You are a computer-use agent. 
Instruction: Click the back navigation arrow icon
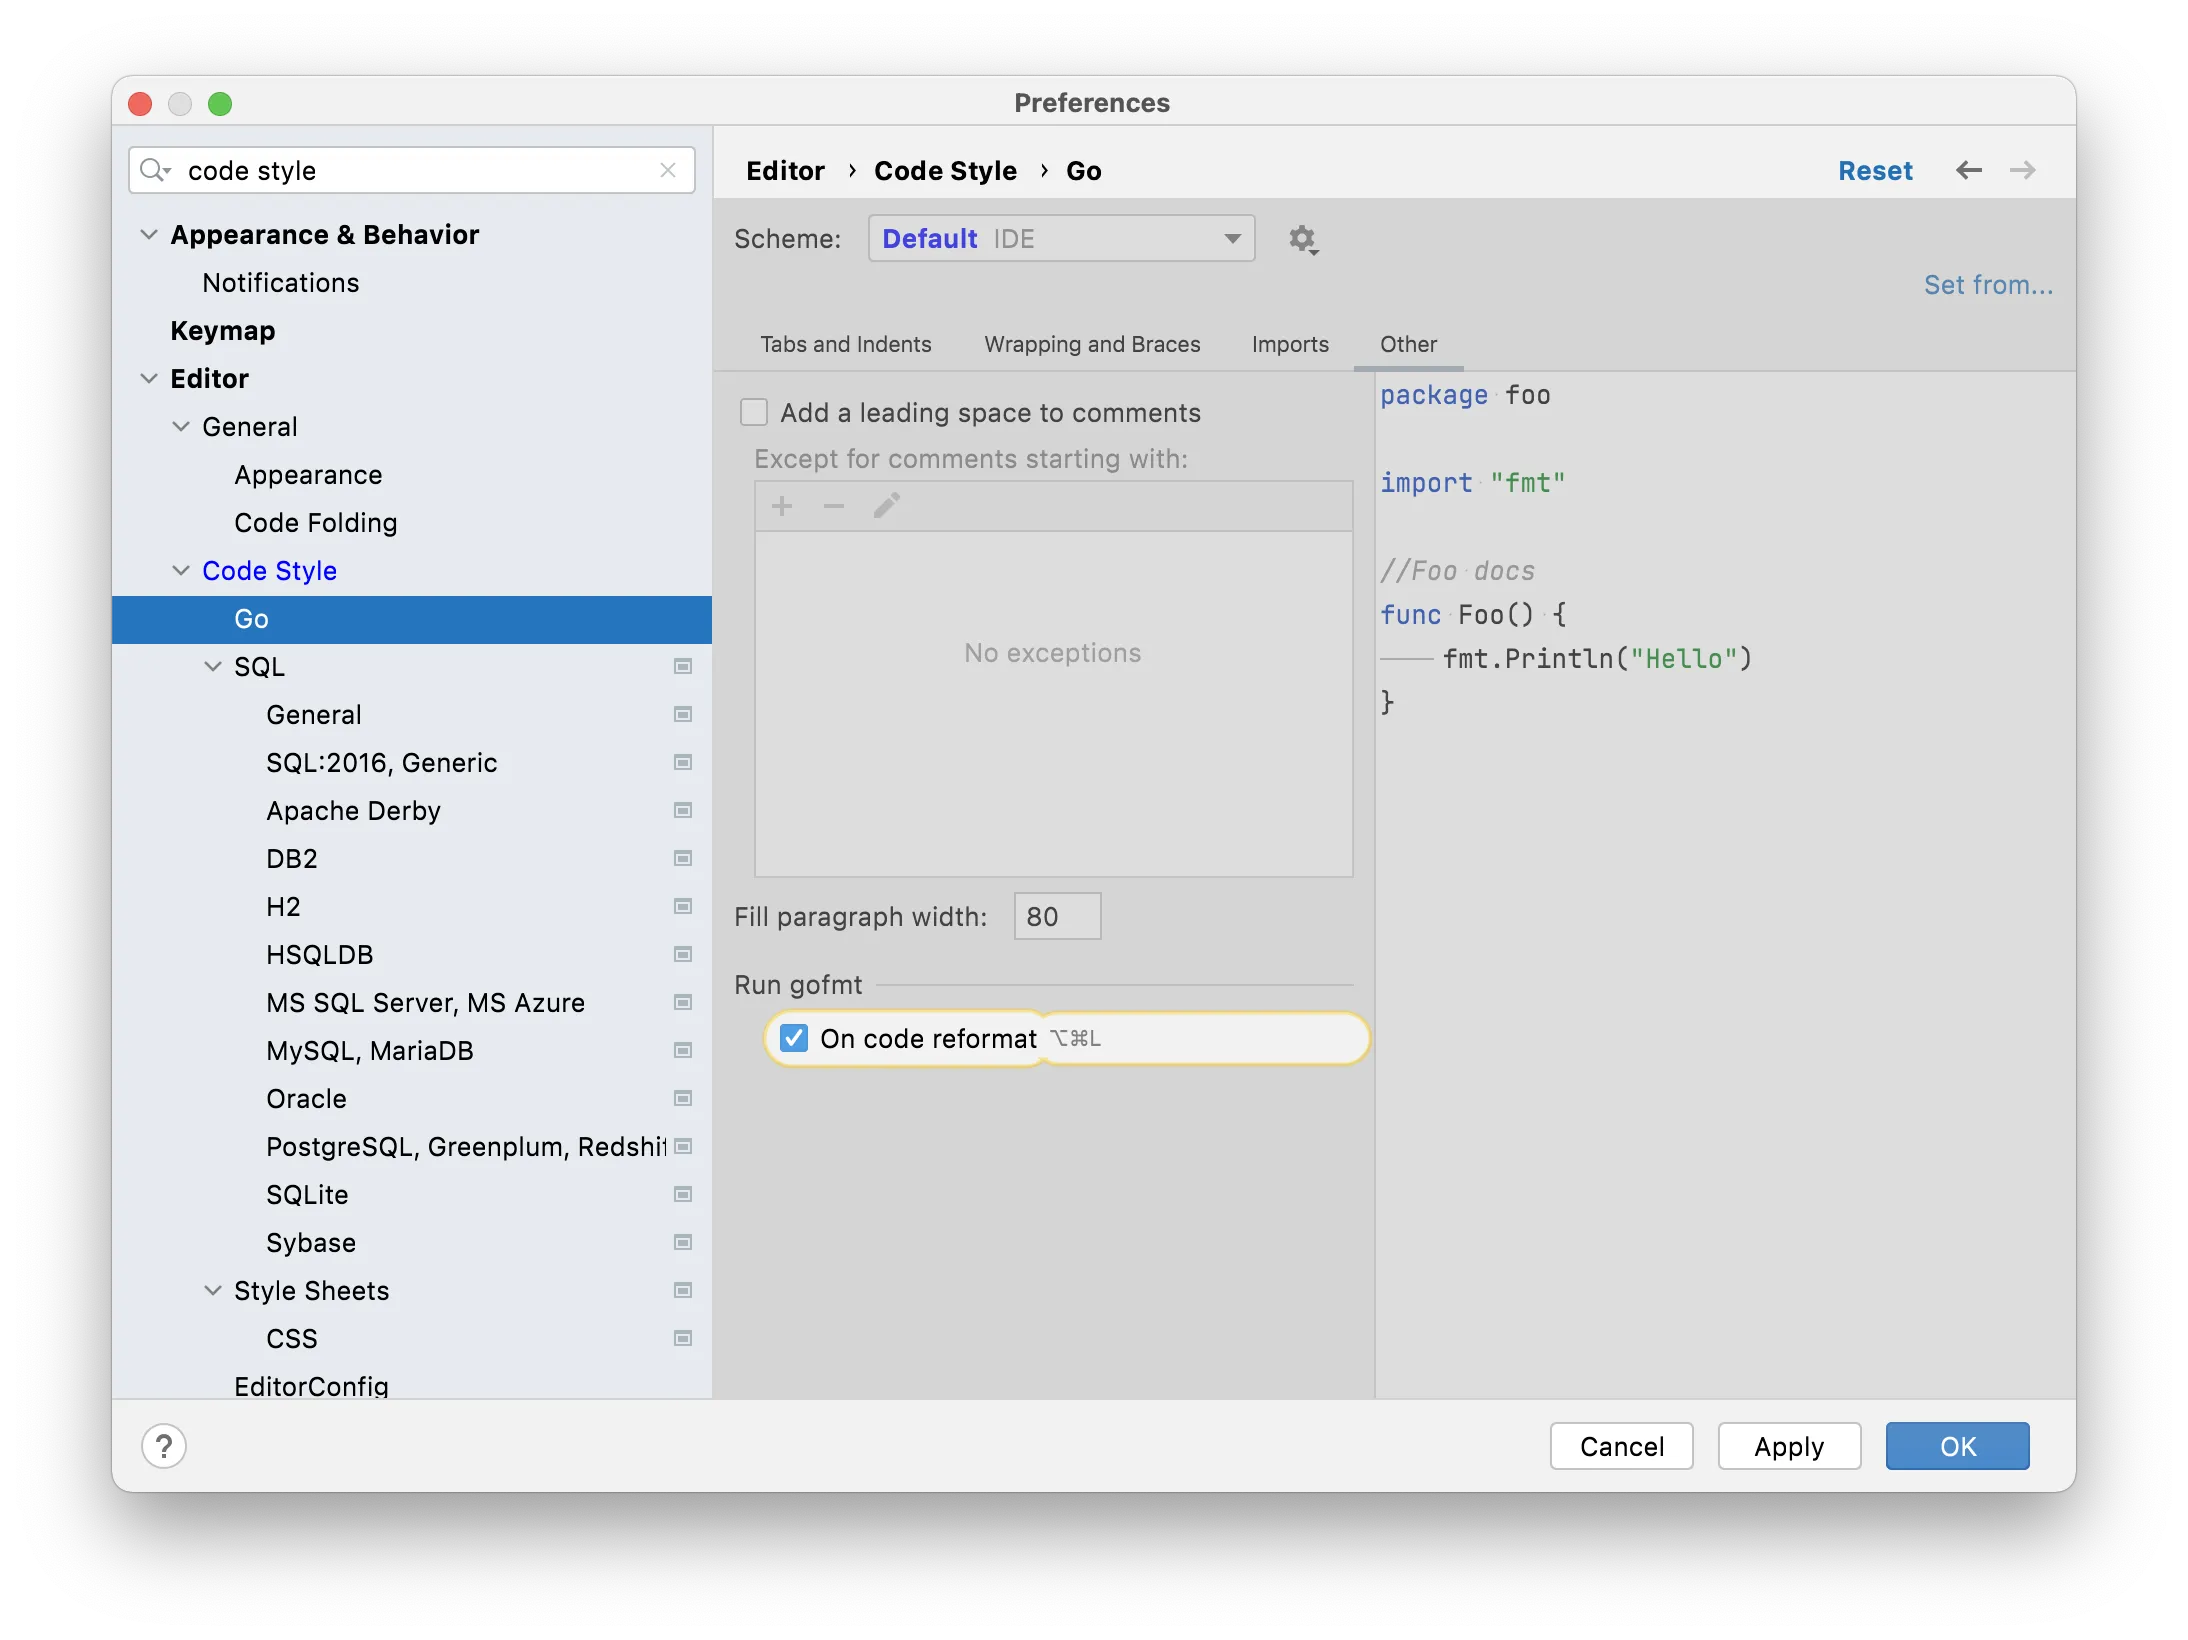coord(1968,170)
